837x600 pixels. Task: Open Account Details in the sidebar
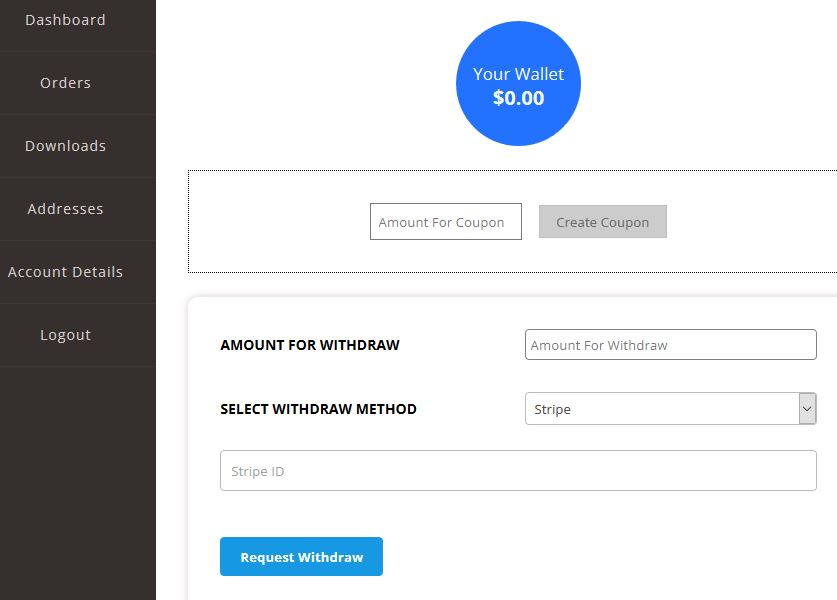pyautogui.click(x=65, y=272)
